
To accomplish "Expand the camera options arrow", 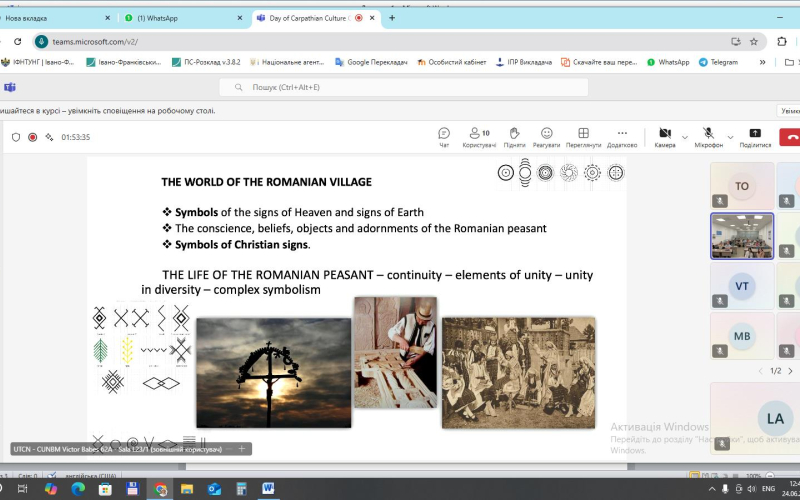I will 685,137.
